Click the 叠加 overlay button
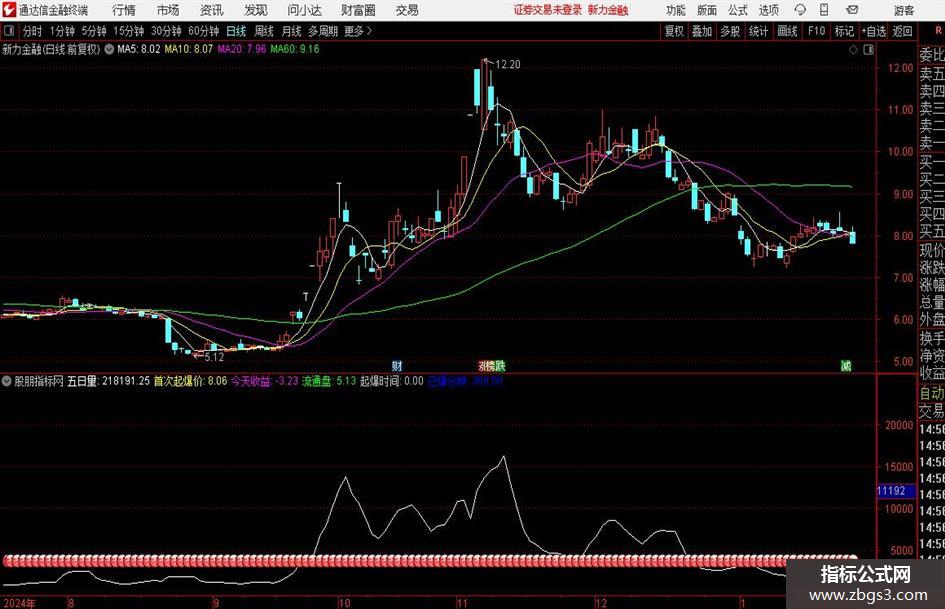This screenshot has width=945, height=609. (702, 31)
